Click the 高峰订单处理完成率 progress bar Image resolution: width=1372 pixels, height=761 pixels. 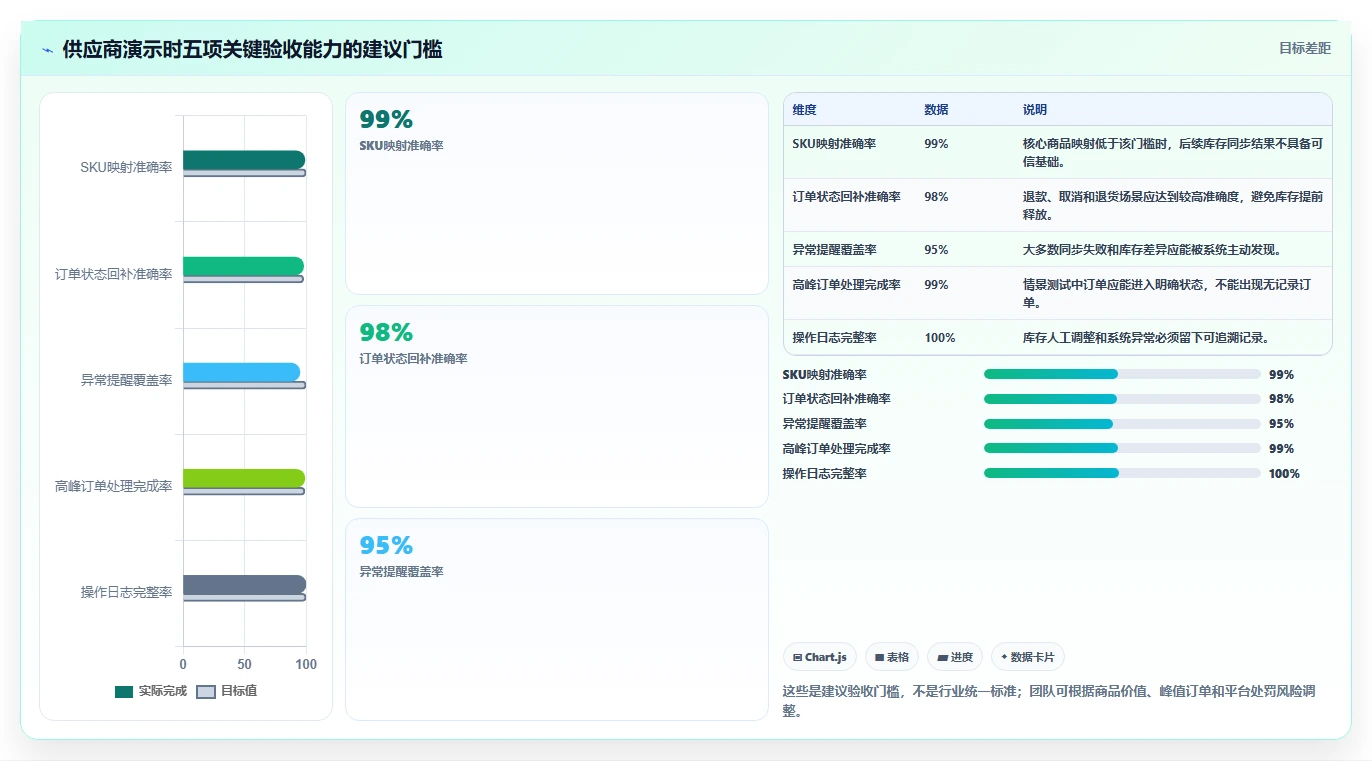coord(1122,448)
